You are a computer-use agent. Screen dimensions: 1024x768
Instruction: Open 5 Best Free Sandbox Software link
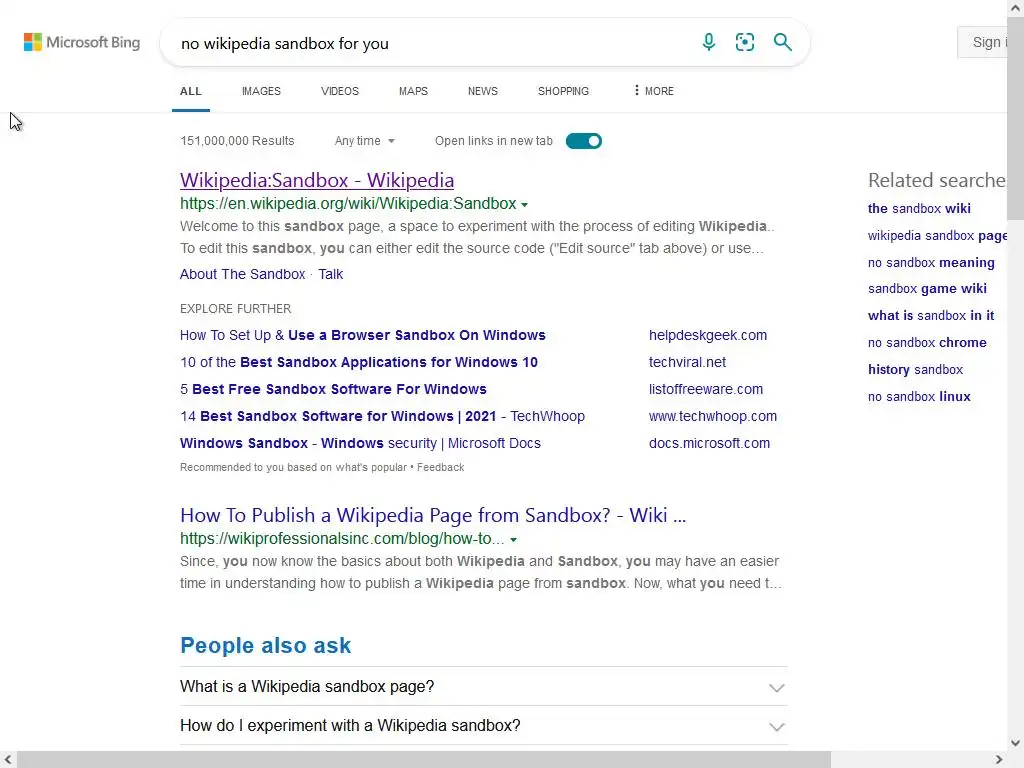pyautogui.click(x=333, y=389)
